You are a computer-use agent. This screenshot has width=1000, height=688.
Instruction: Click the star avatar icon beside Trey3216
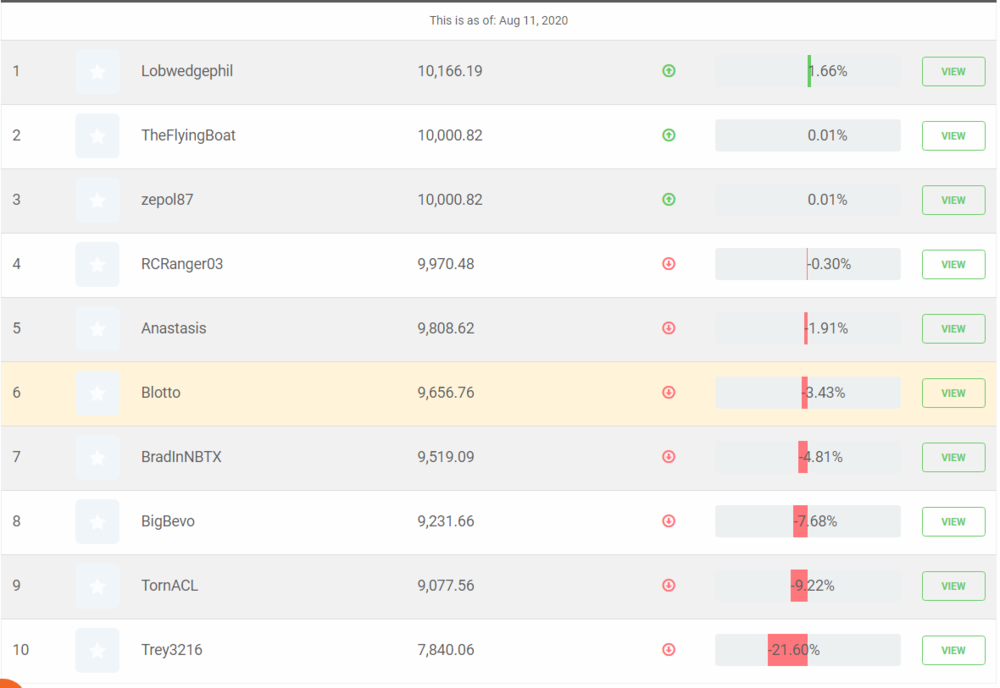click(x=97, y=650)
